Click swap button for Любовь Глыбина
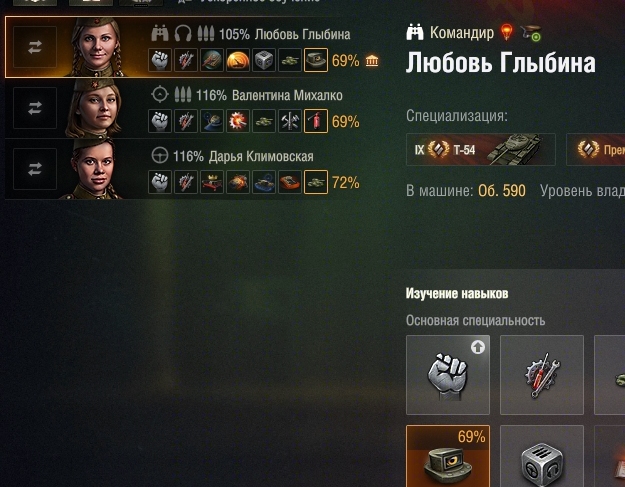Image resolution: width=625 pixels, height=487 pixels. [x=35, y=47]
